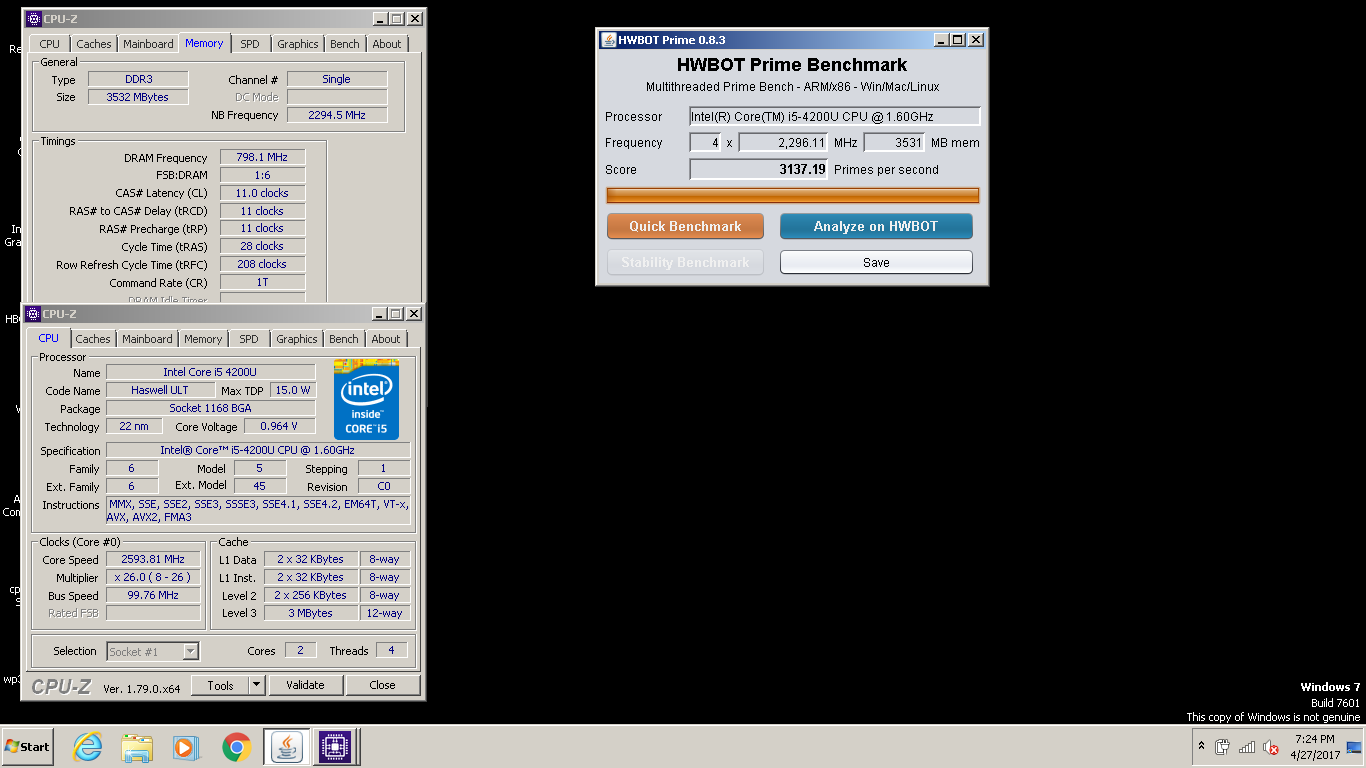Click the Validate button in CPU-Z
The image size is (1366, 768).
tap(305, 685)
